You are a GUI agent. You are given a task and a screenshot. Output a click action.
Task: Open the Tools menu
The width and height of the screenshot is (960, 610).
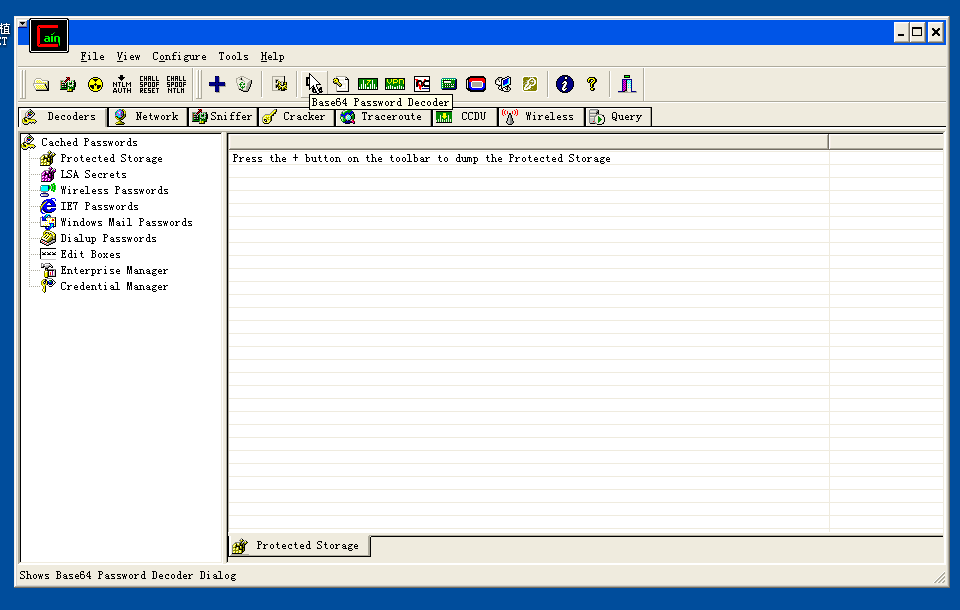[233, 56]
